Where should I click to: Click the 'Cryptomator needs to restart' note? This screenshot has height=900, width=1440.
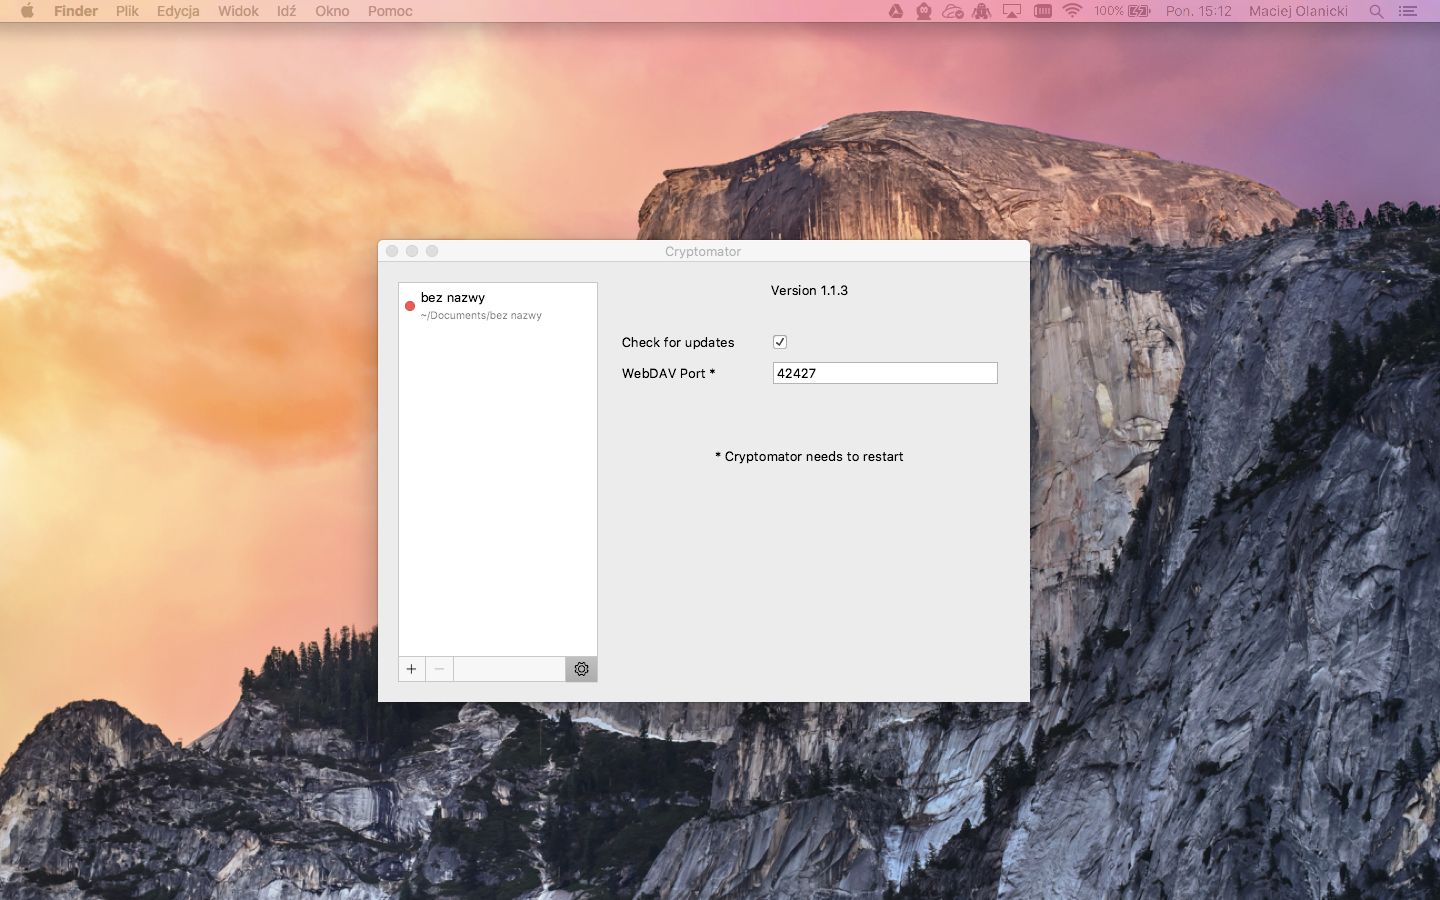[x=809, y=456]
